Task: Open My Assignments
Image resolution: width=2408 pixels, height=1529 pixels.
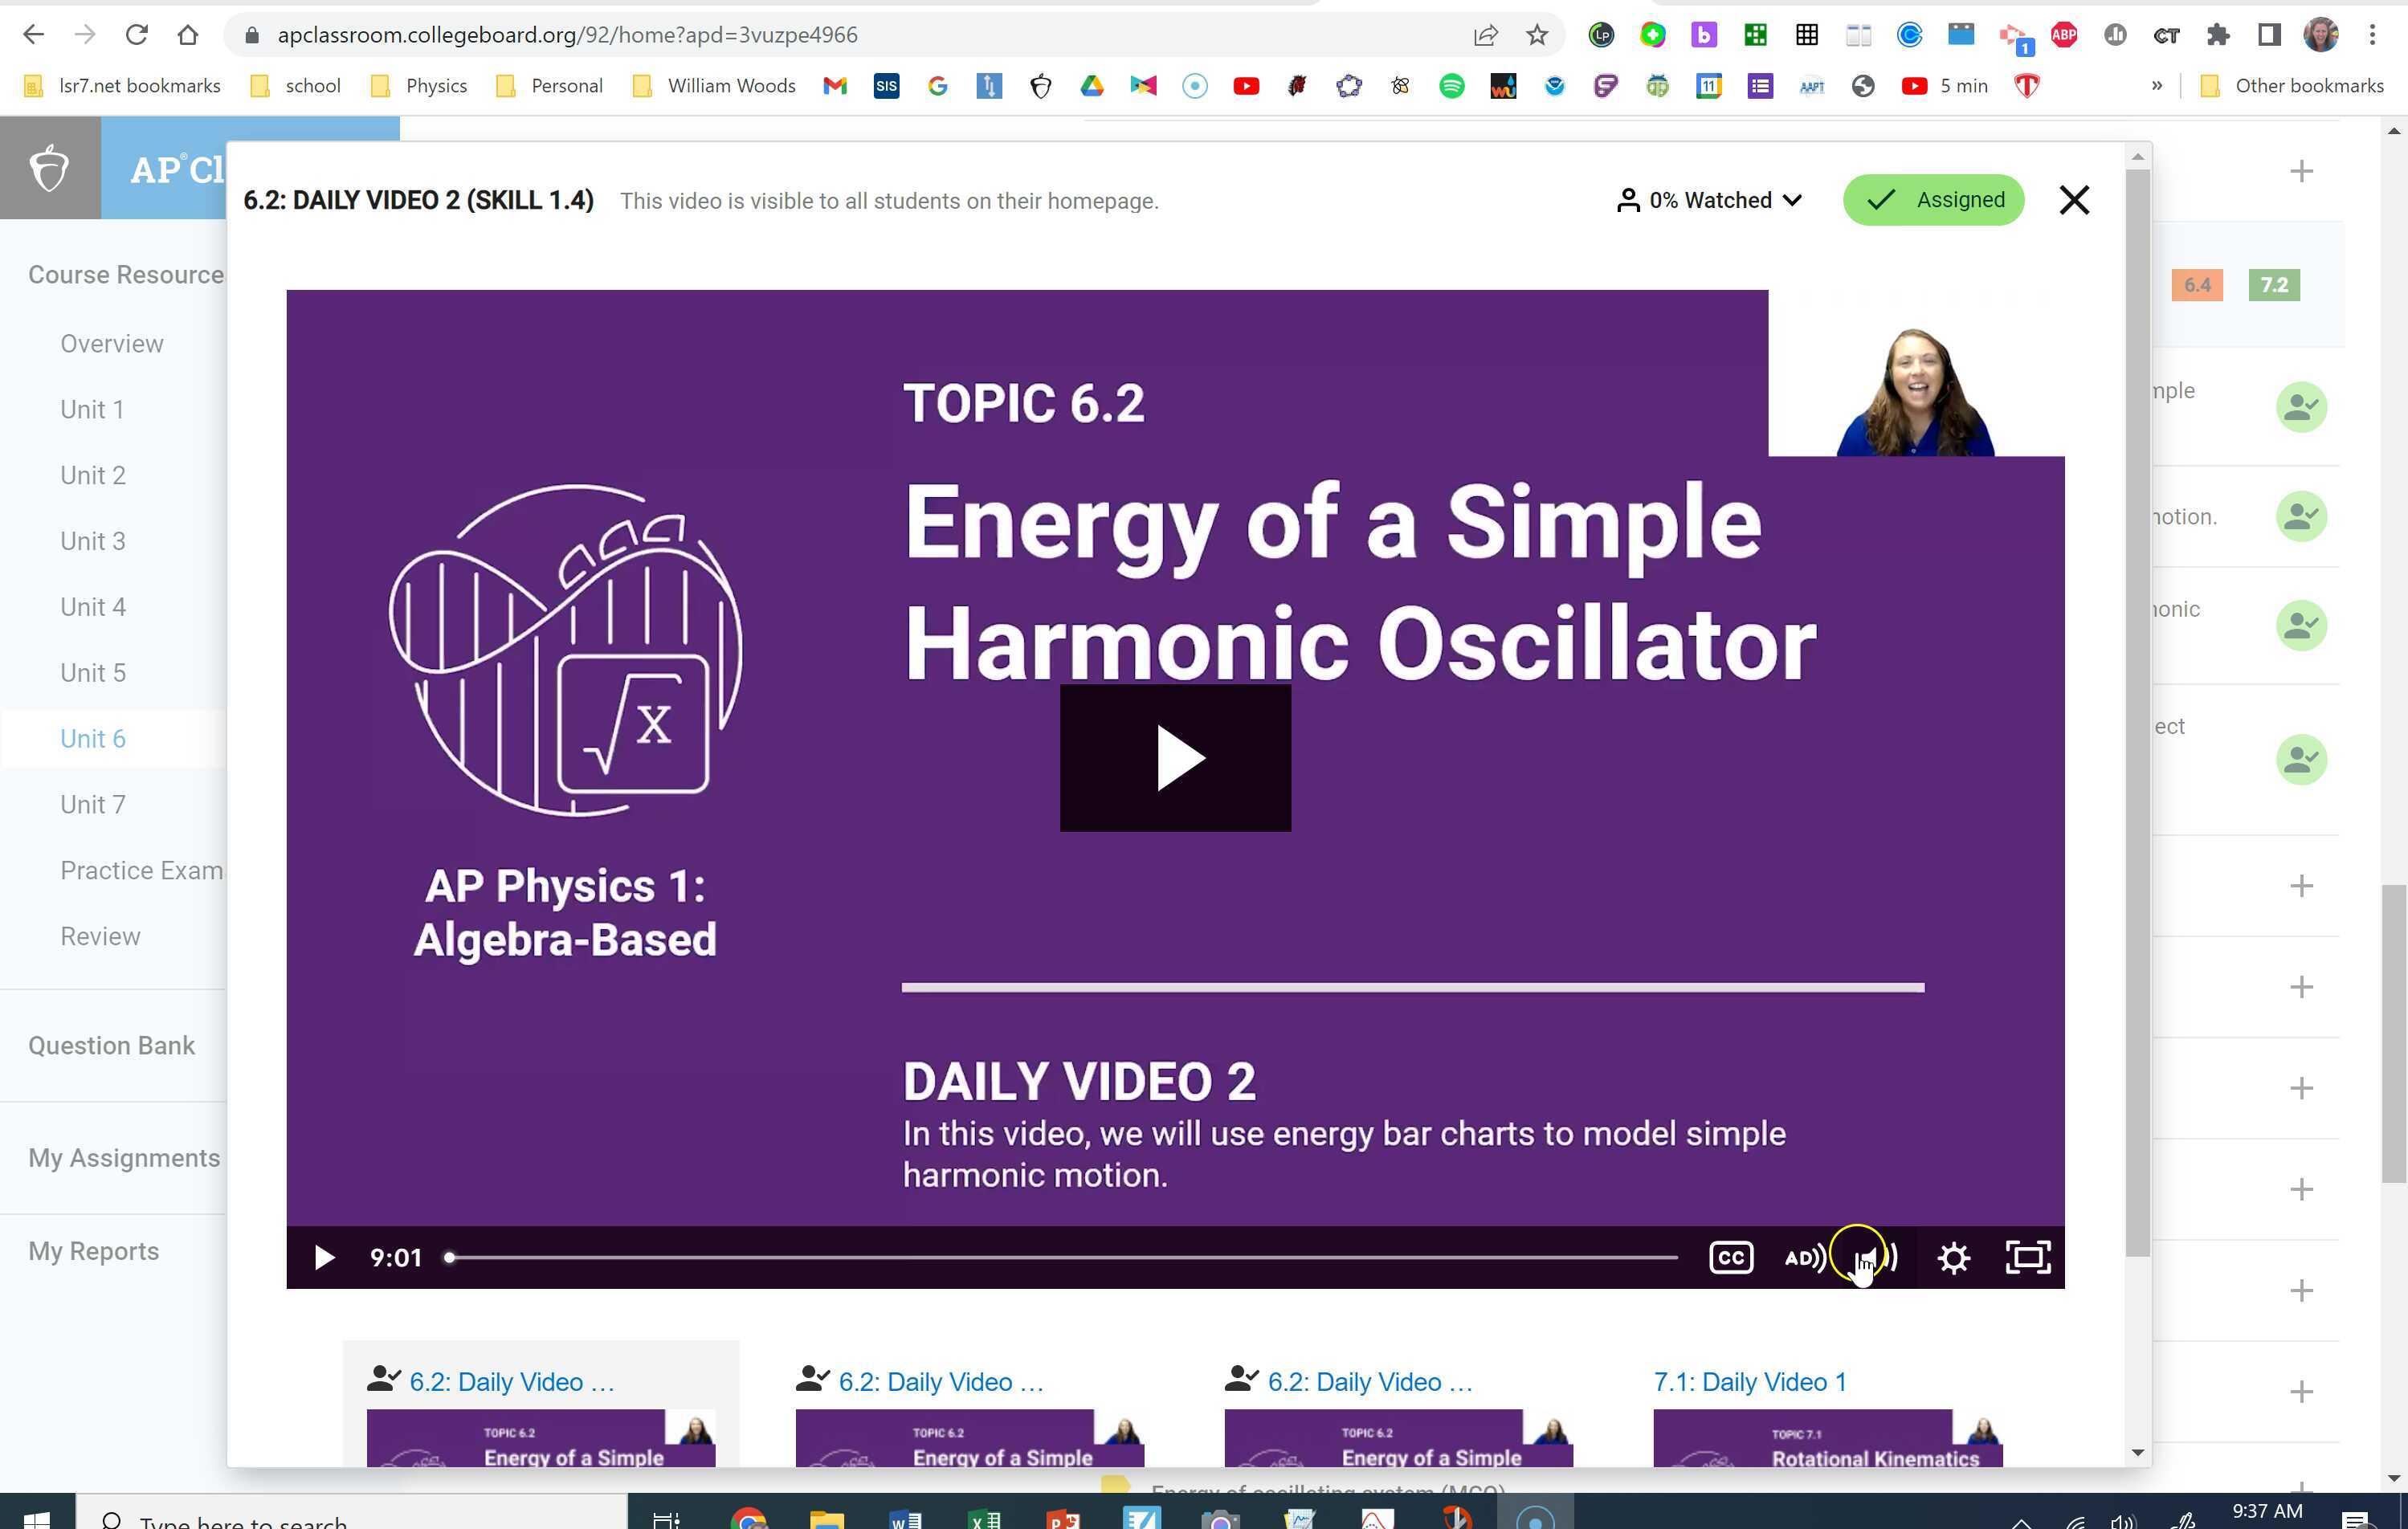Action: pos(123,1158)
